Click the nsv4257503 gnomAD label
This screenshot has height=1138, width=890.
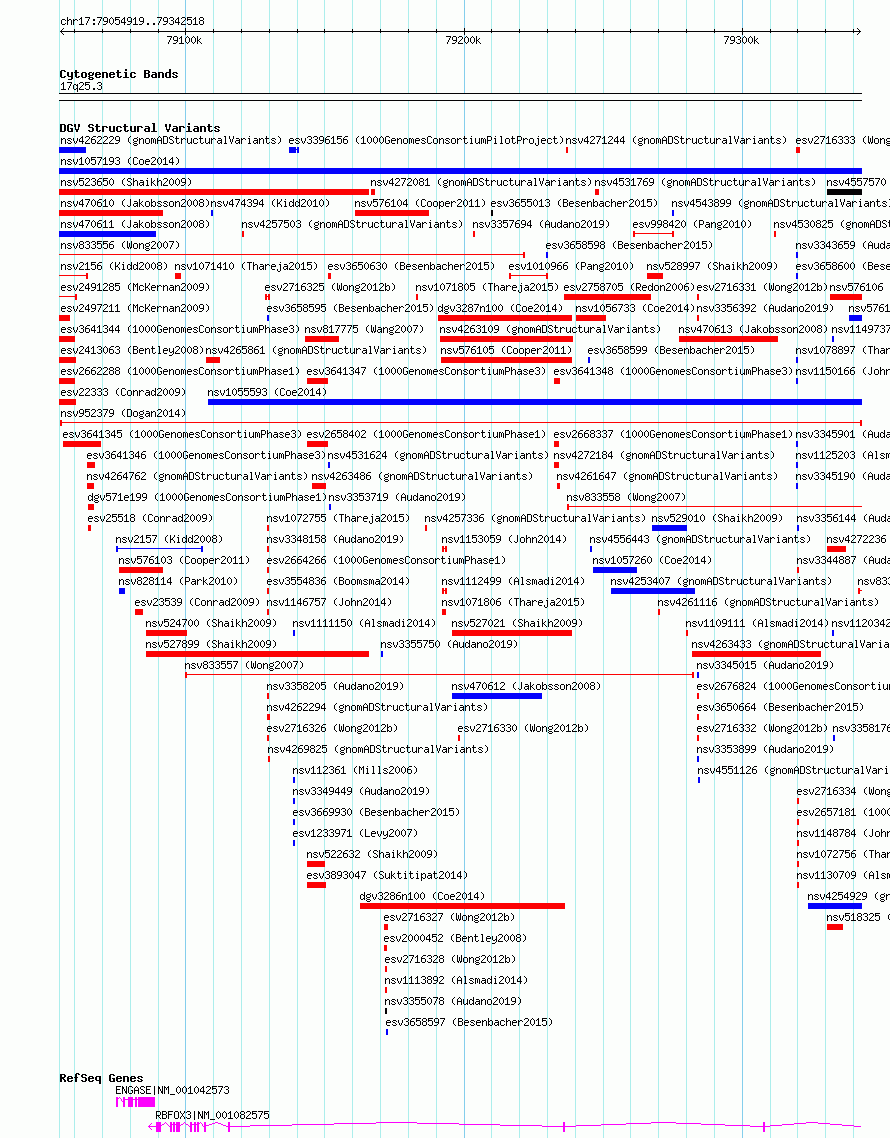point(352,224)
